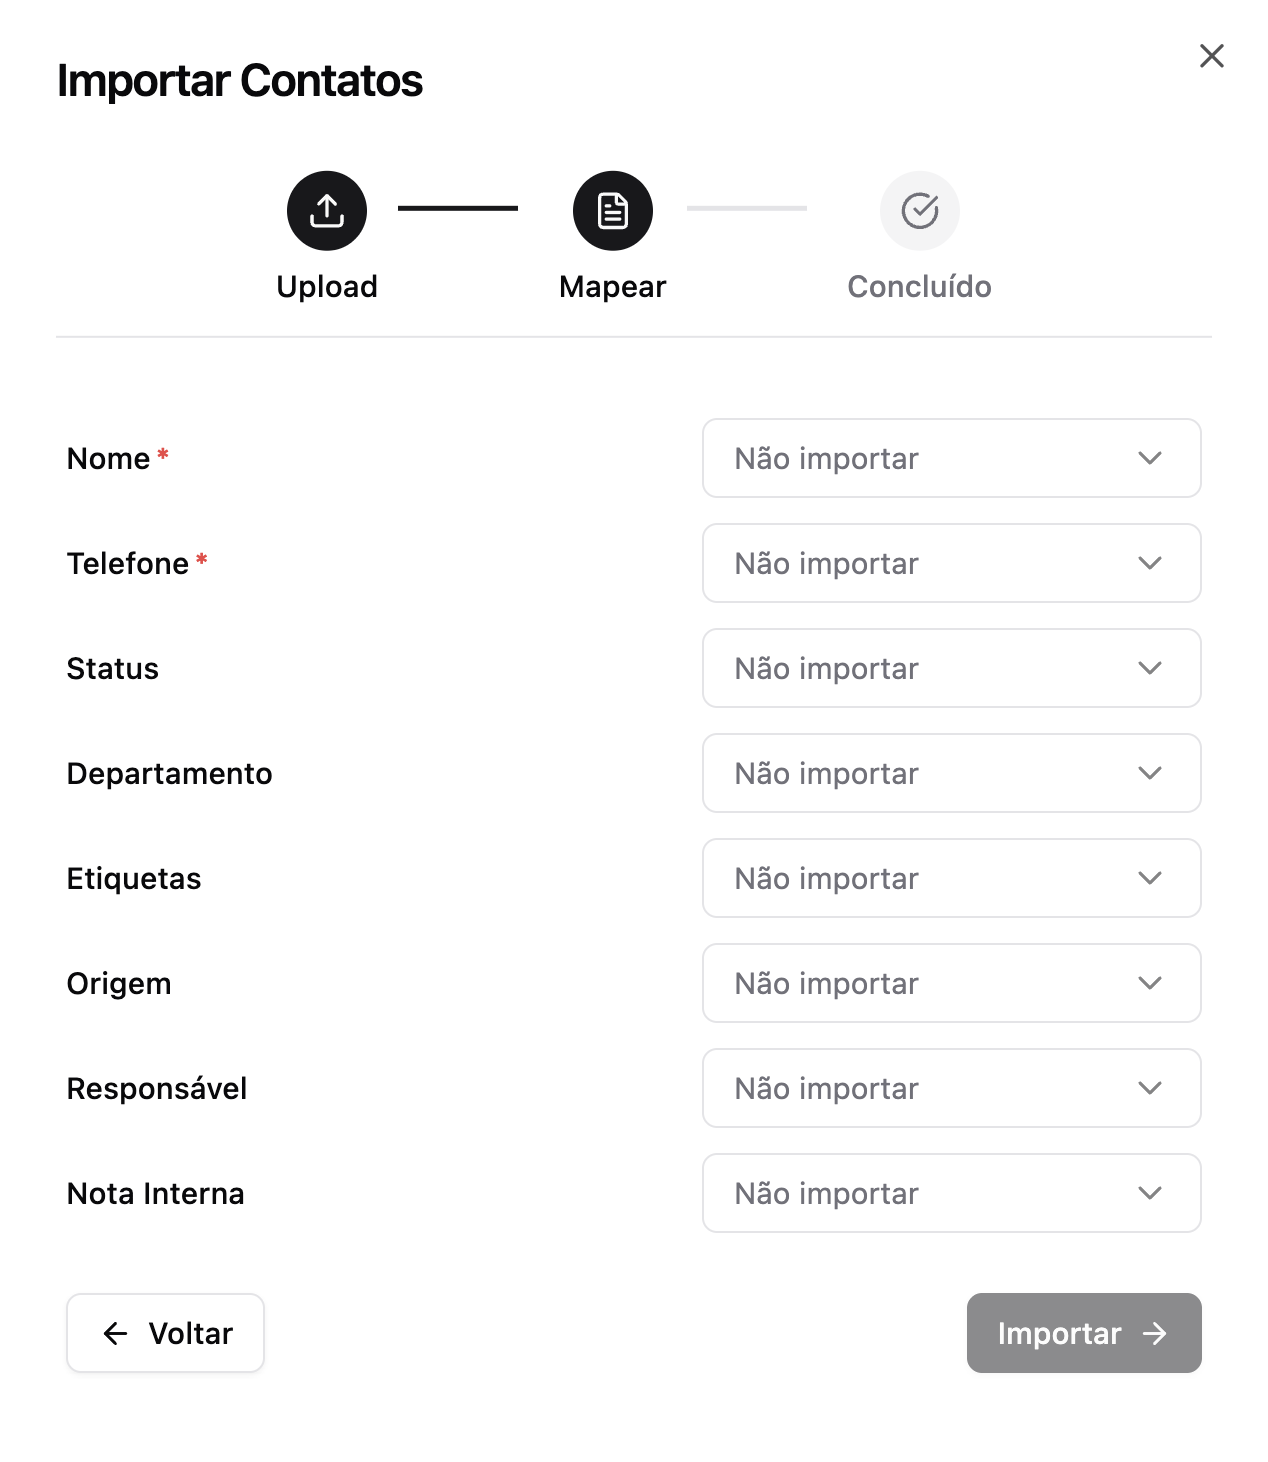Click the forward arrow inside the Importar button
This screenshot has height=1462, width=1268.
1155,1333
